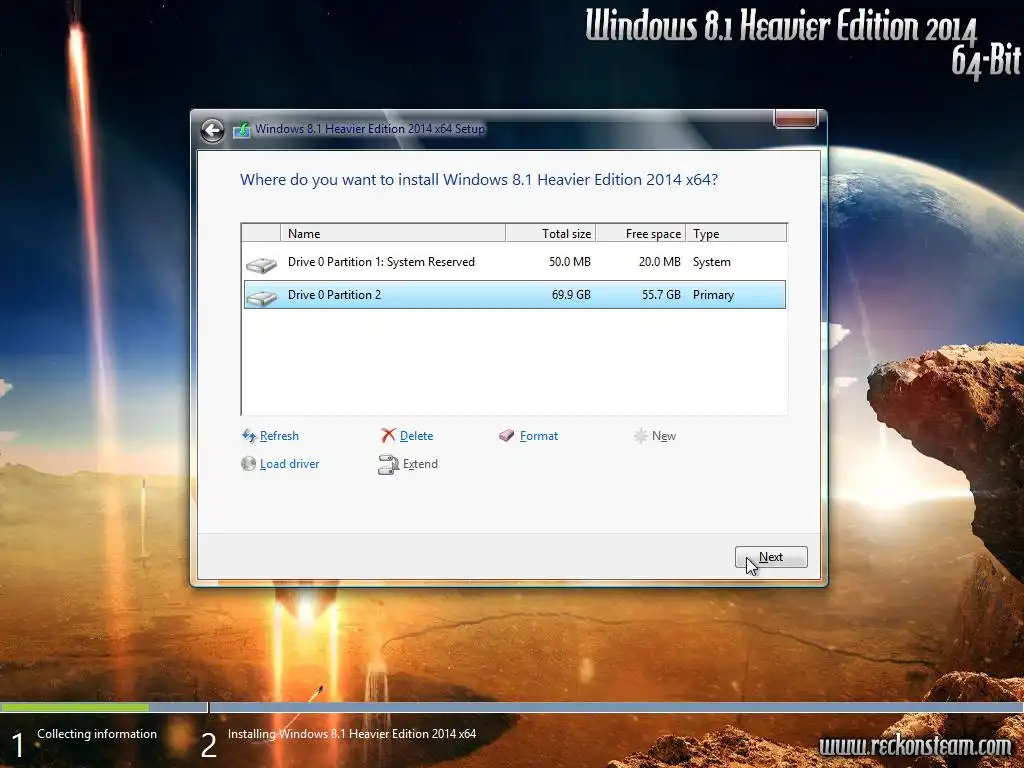1024x768 pixels.
Task: Click the Primary type cell
Action: point(713,295)
